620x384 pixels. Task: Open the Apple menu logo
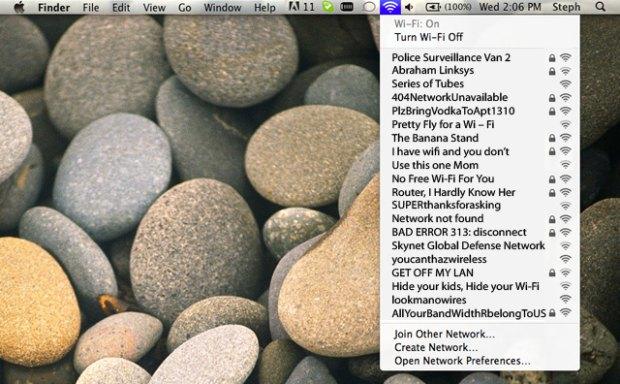[x=19, y=7]
